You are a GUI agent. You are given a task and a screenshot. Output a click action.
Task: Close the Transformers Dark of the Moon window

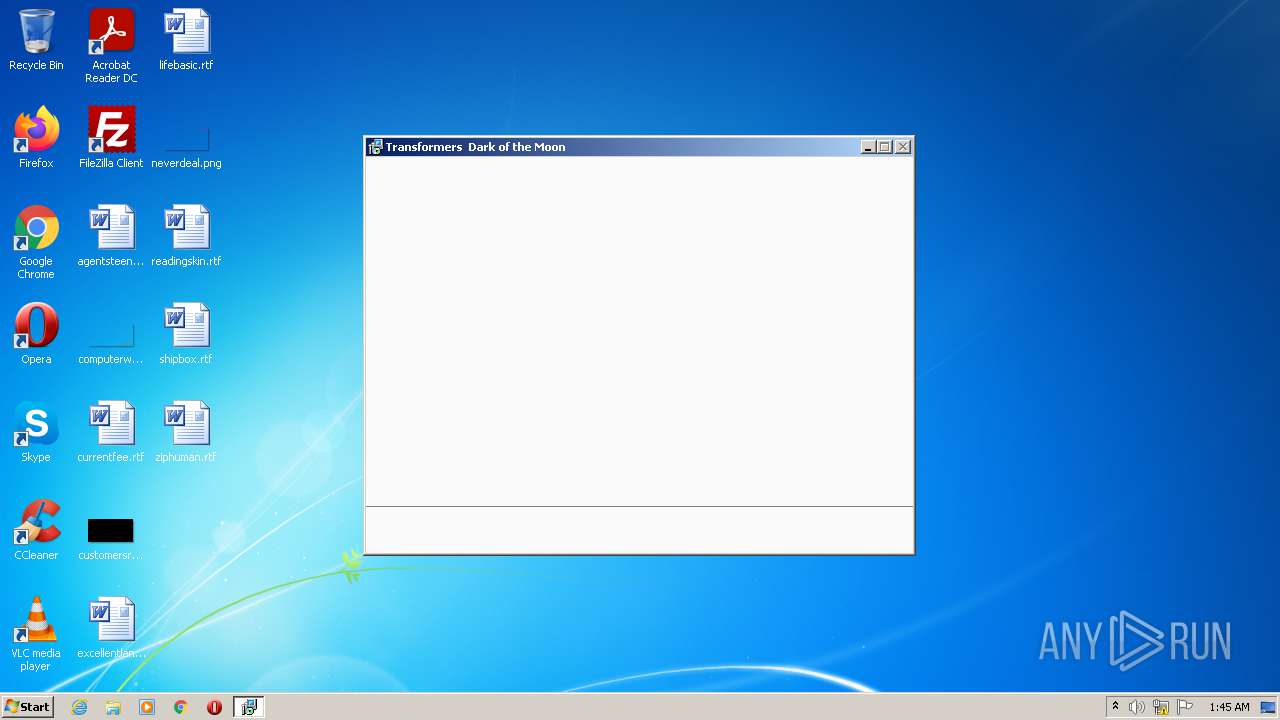[903, 147]
